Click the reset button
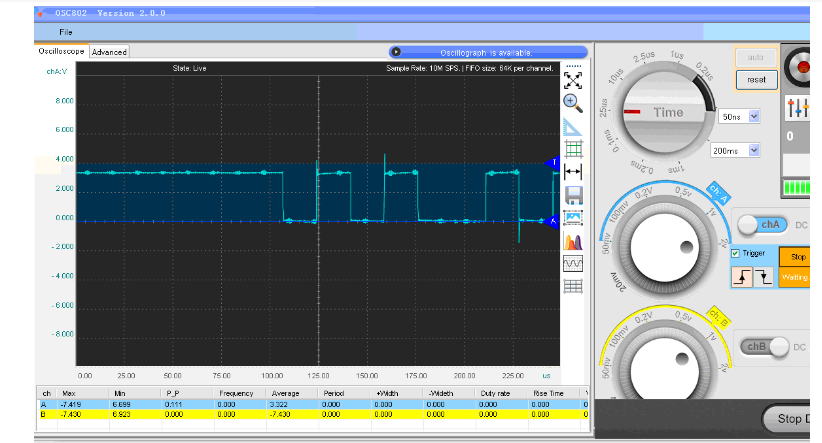This screenshot has height=443, width=822. coord(755,79)
